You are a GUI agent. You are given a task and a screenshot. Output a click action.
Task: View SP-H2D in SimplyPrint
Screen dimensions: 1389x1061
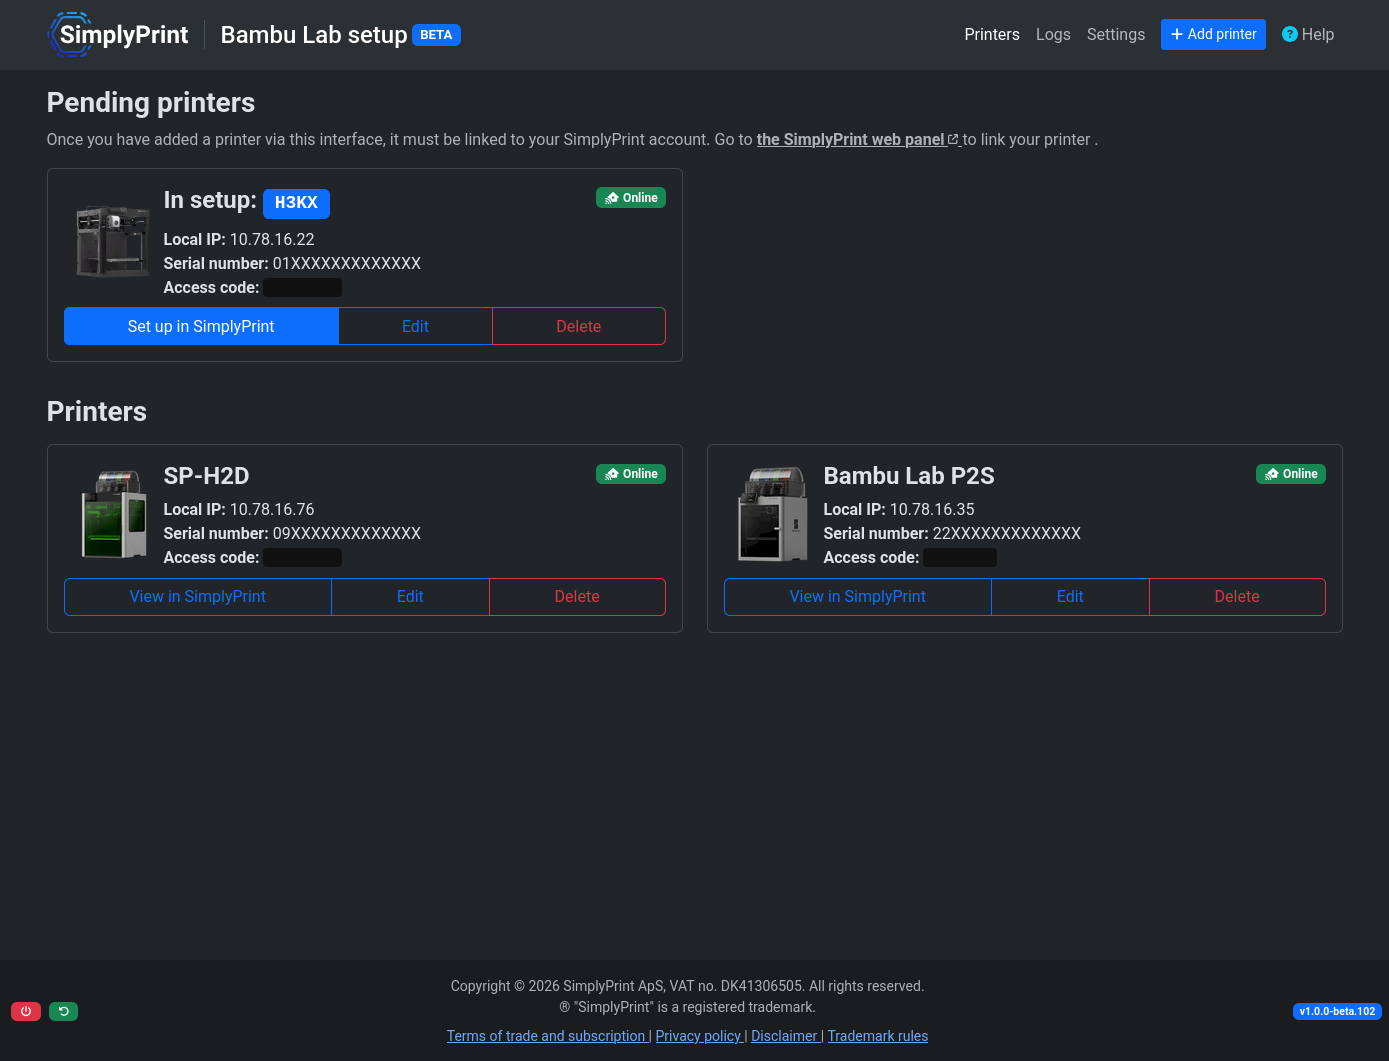pyautogui.click(x=198, y=596)
